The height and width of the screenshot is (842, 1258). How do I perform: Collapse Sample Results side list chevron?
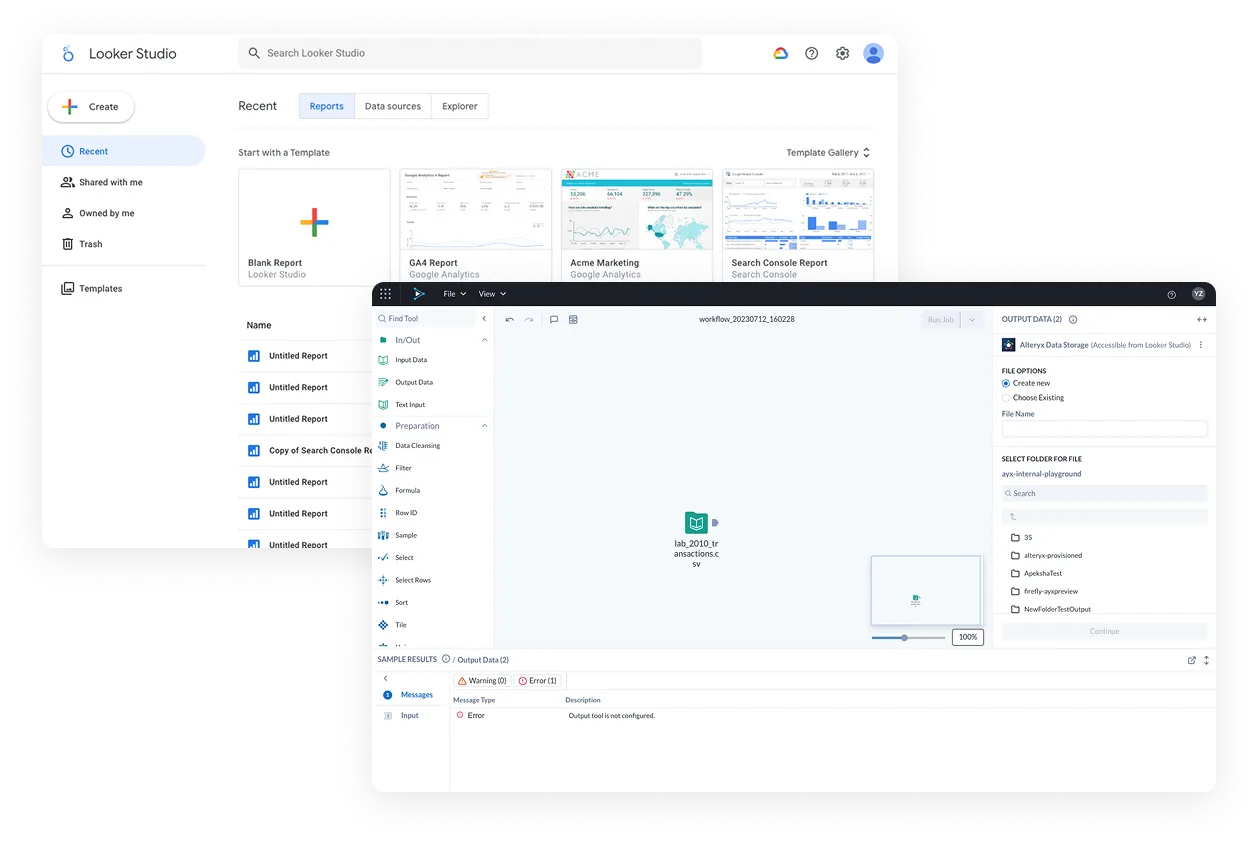point(386,678)
